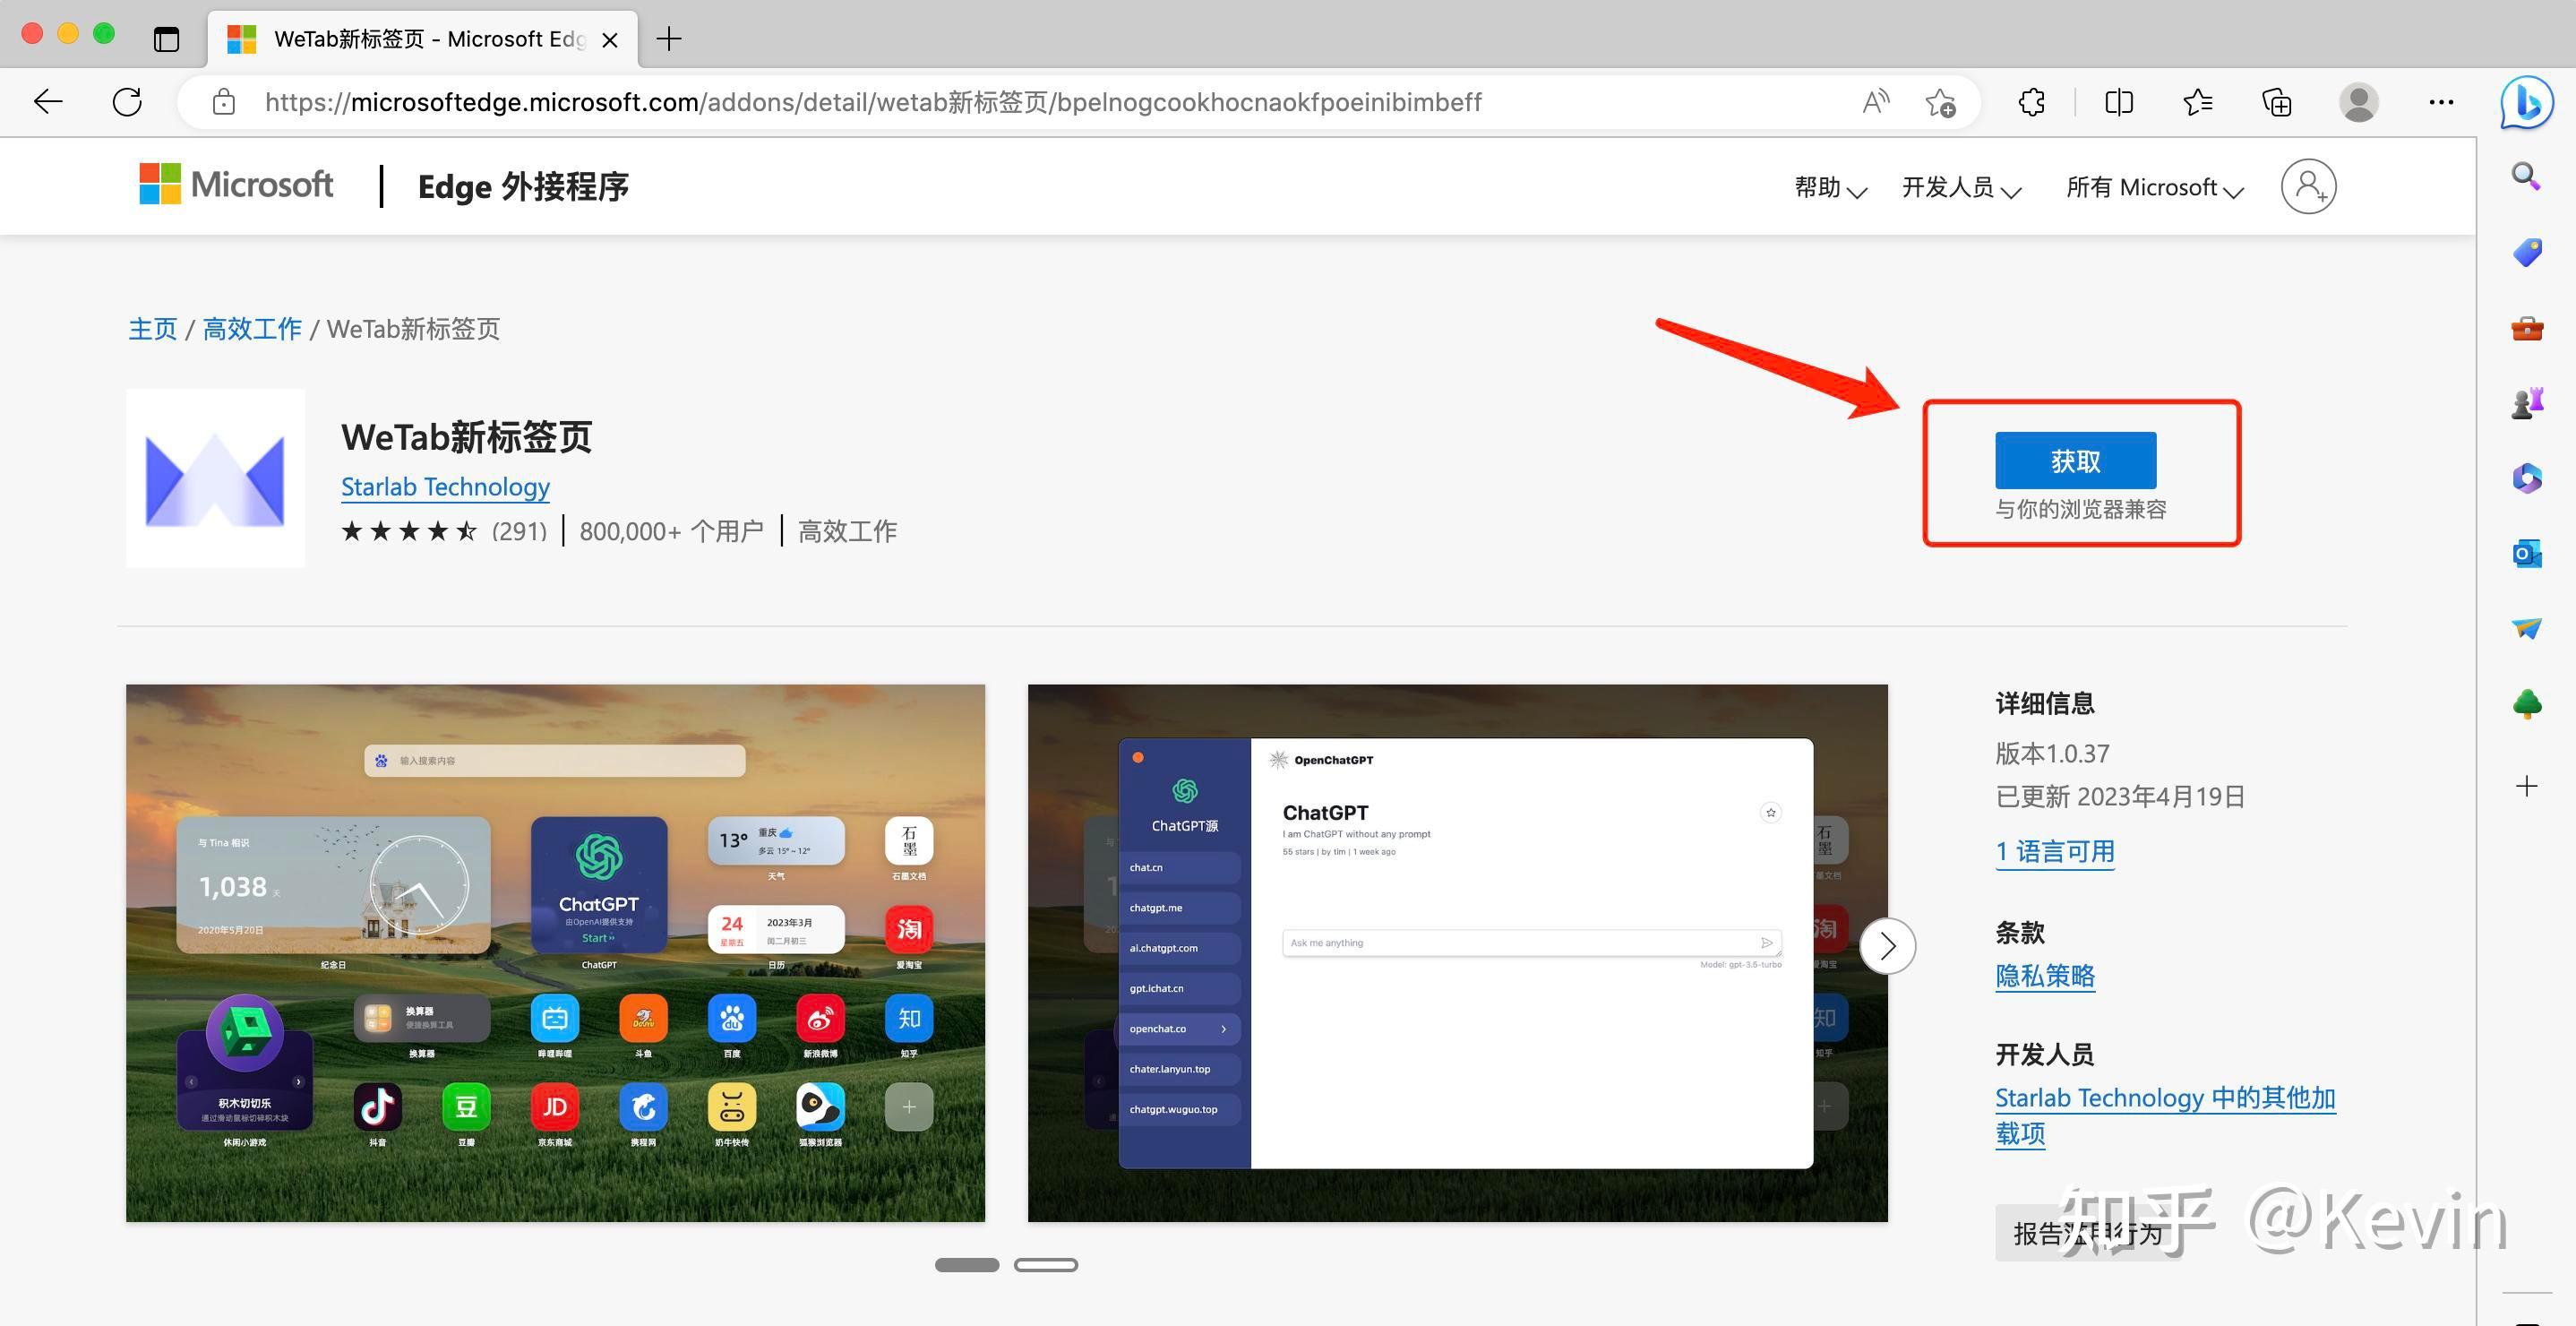Expand the 所有 Microsoft dropdown

[x=2154, y=188]
